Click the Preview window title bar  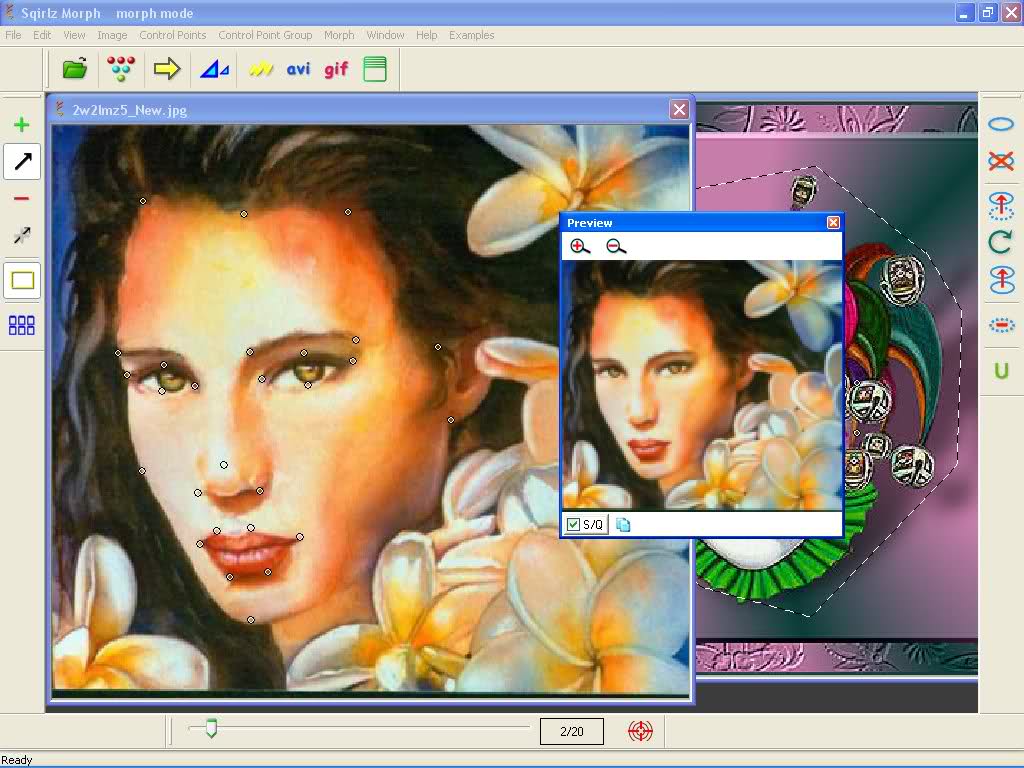(x=701, y=223)
